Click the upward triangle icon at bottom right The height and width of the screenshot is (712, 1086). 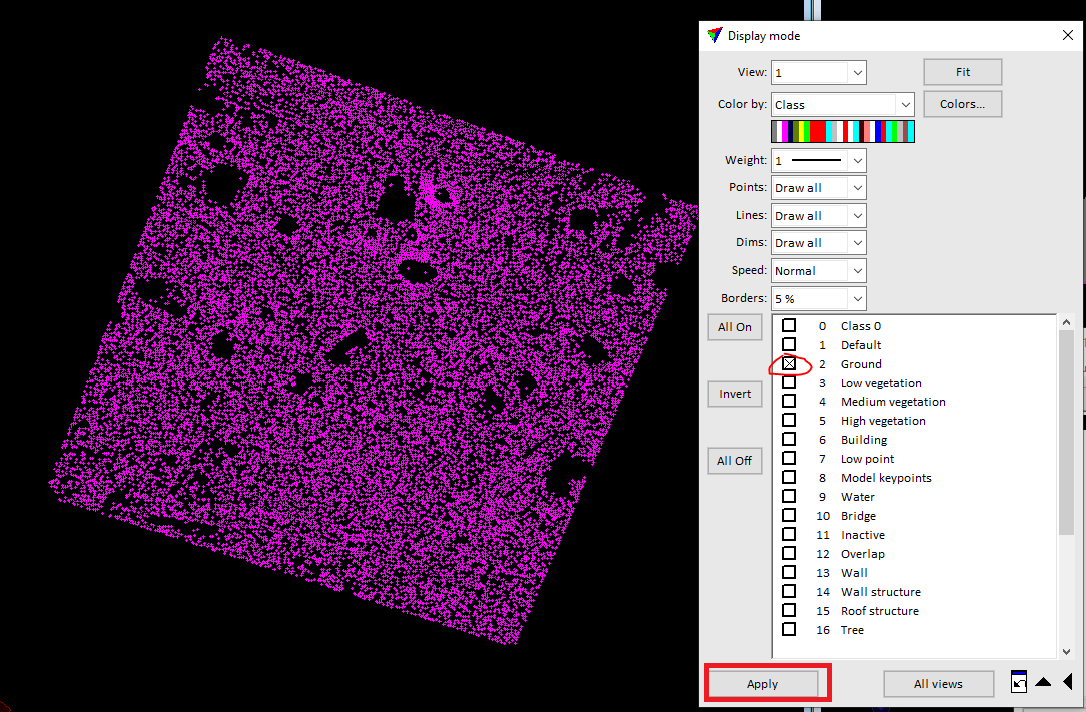click(1043, 682)
